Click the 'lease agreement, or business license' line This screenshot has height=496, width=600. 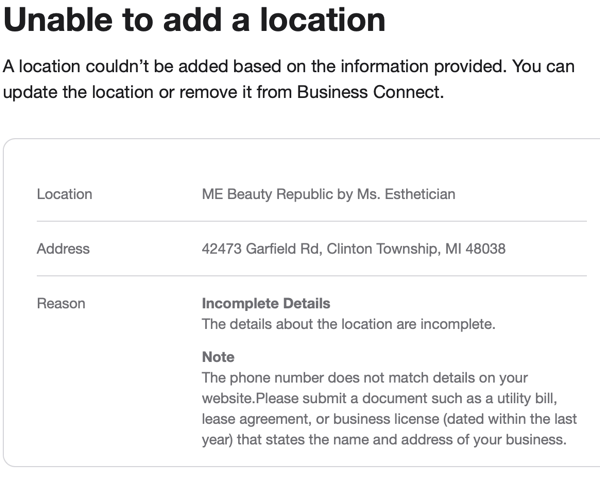389,419
